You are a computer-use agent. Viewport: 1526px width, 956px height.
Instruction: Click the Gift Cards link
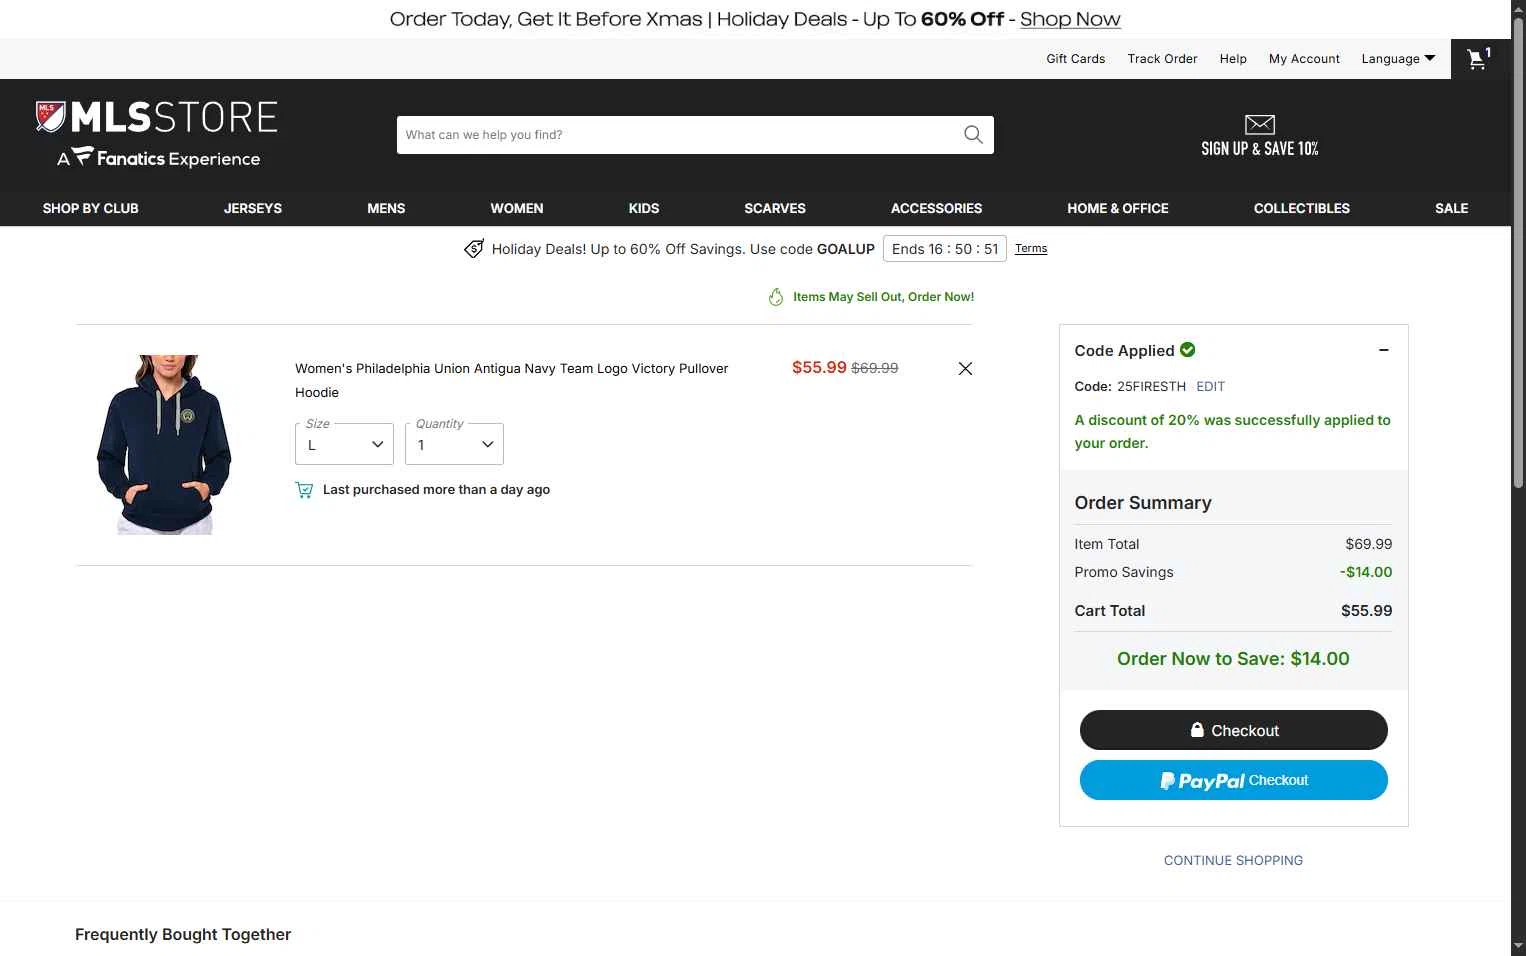pos(1076,59)
